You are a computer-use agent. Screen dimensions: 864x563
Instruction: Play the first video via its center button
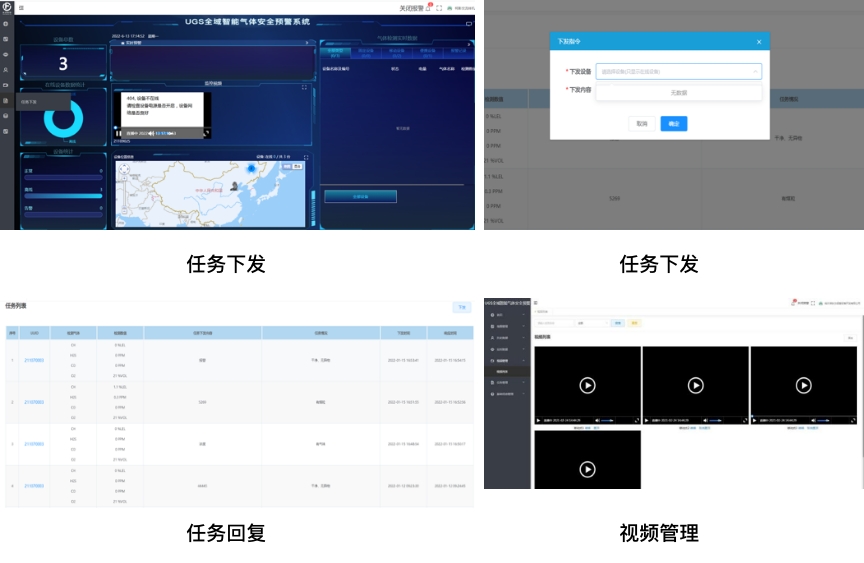(x=587, y=386)
